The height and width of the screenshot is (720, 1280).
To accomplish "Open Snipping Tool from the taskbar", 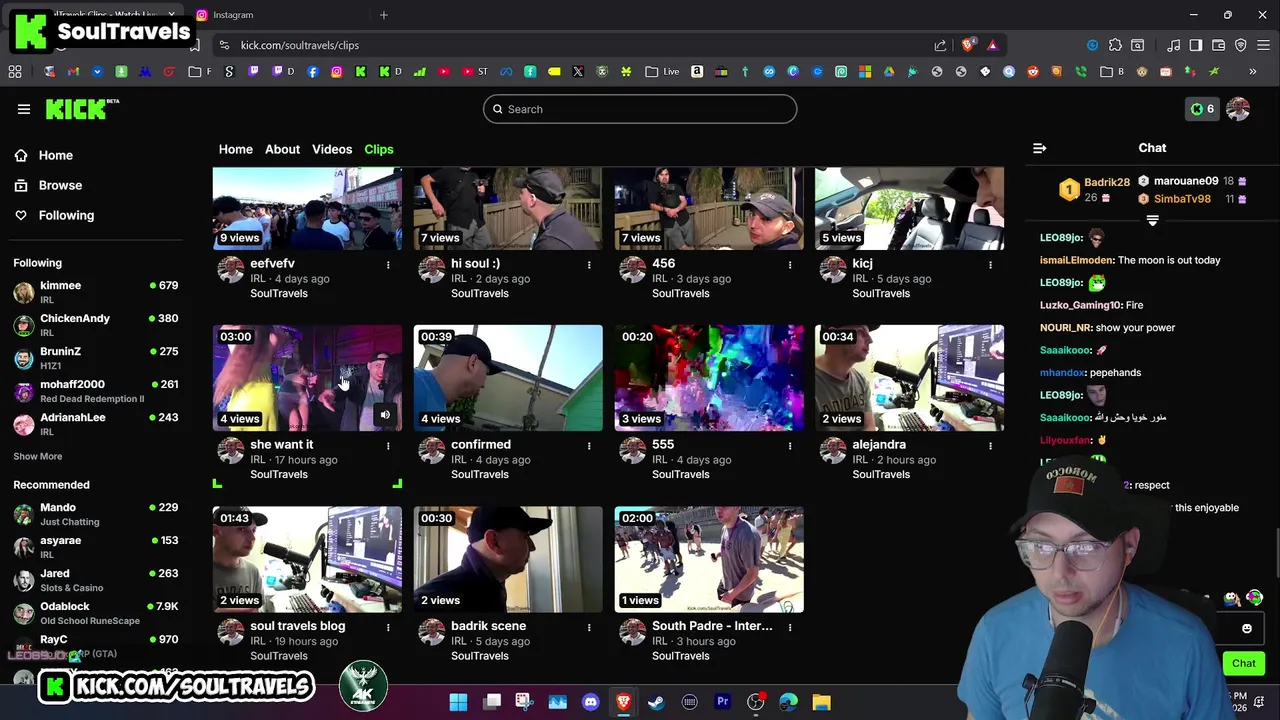I will (x=525, y=702).
